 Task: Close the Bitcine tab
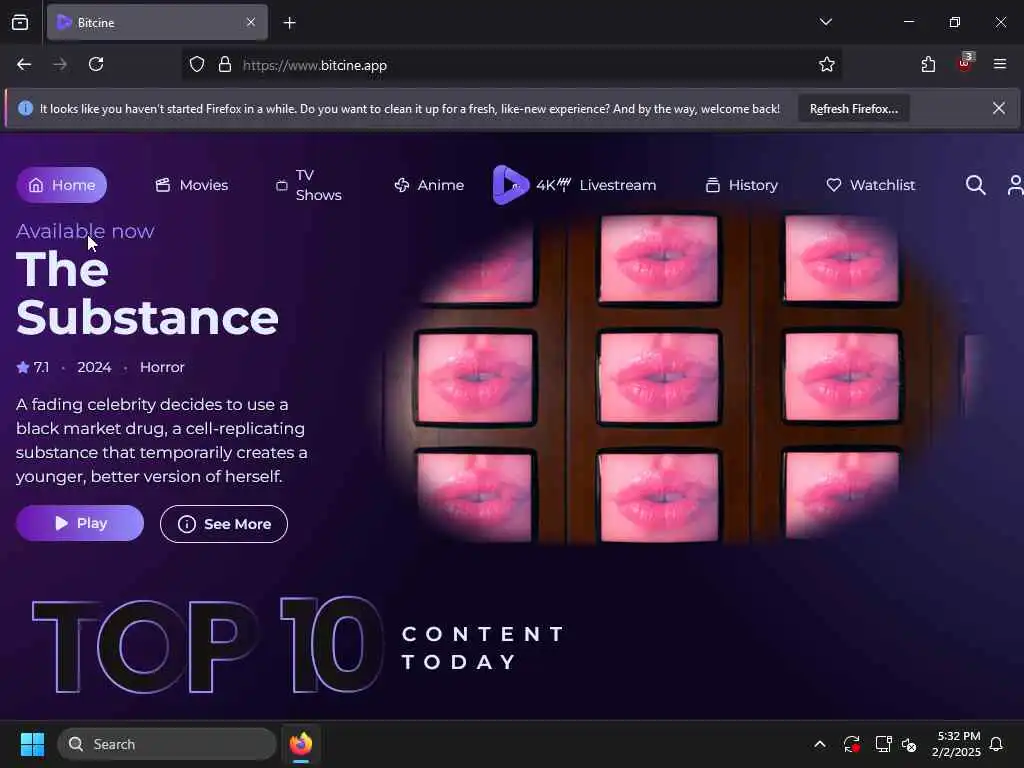pos(251,23)
